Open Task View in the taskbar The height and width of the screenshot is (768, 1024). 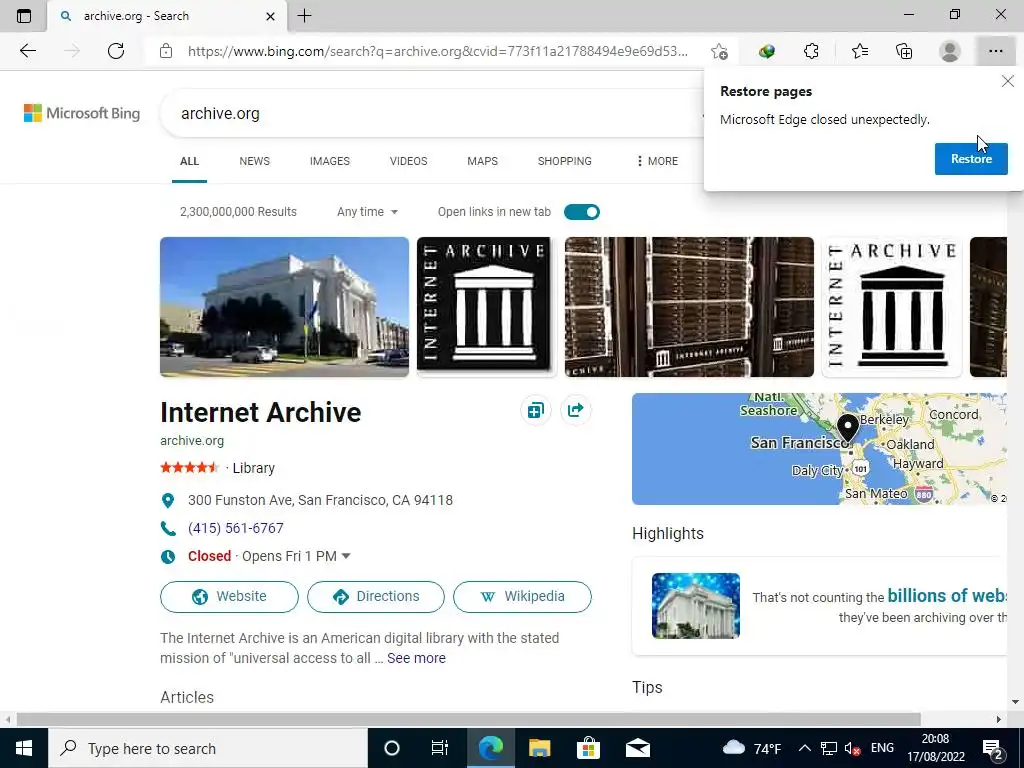click(x=440, y=748)
